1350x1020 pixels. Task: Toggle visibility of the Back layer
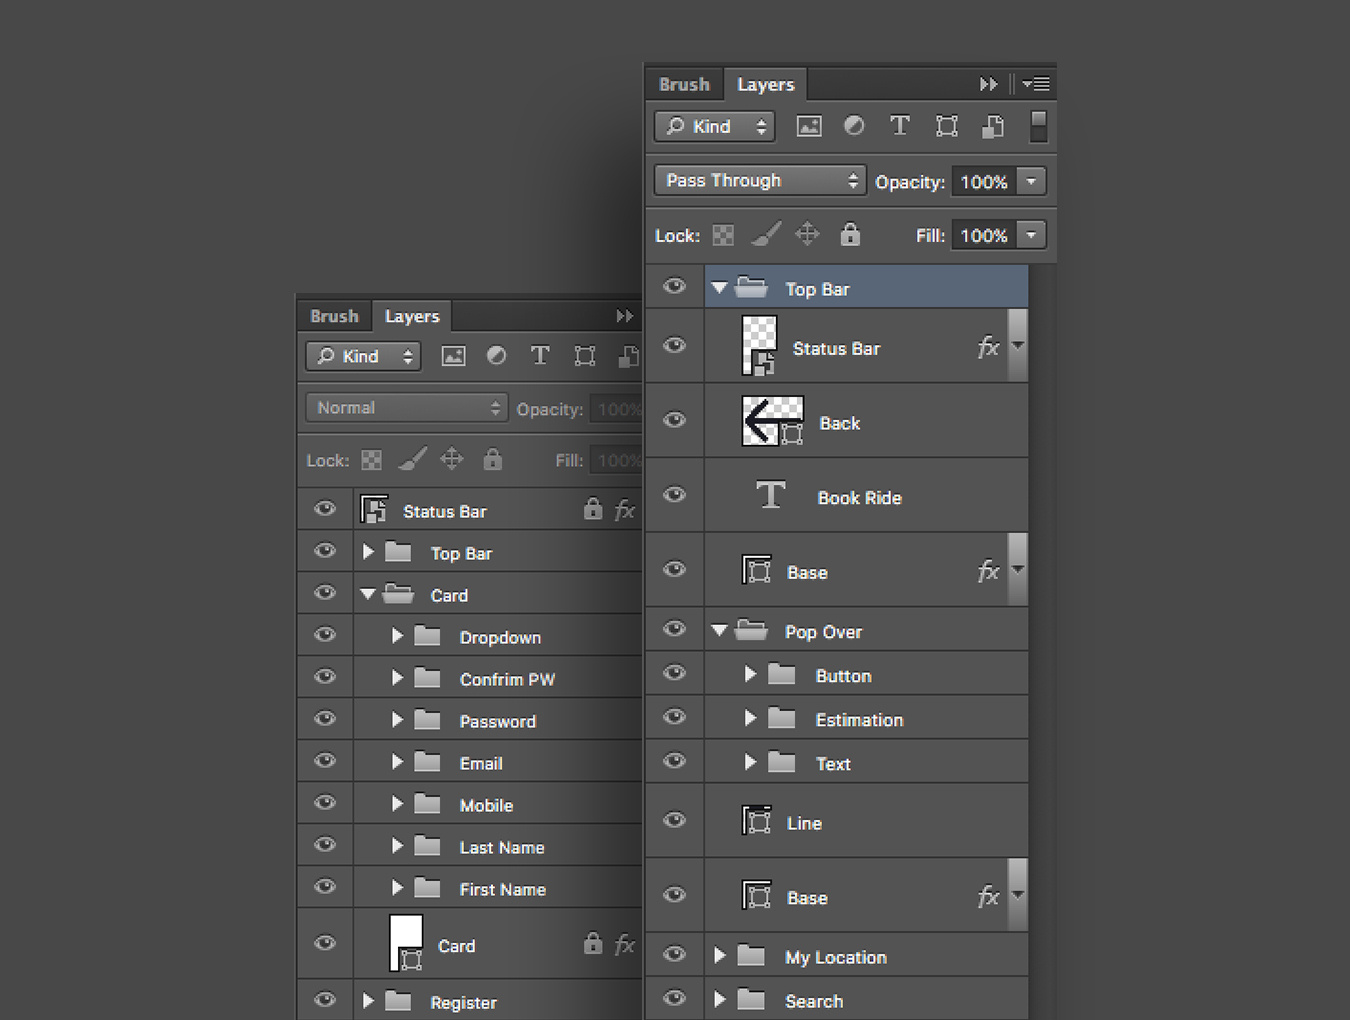click(x=675, y=420)
